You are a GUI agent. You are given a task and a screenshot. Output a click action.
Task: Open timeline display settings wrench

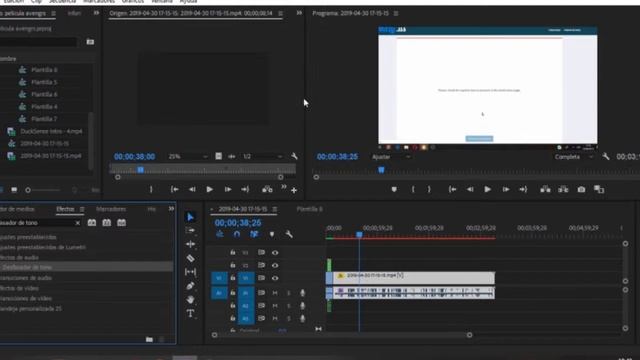point(289,234)
